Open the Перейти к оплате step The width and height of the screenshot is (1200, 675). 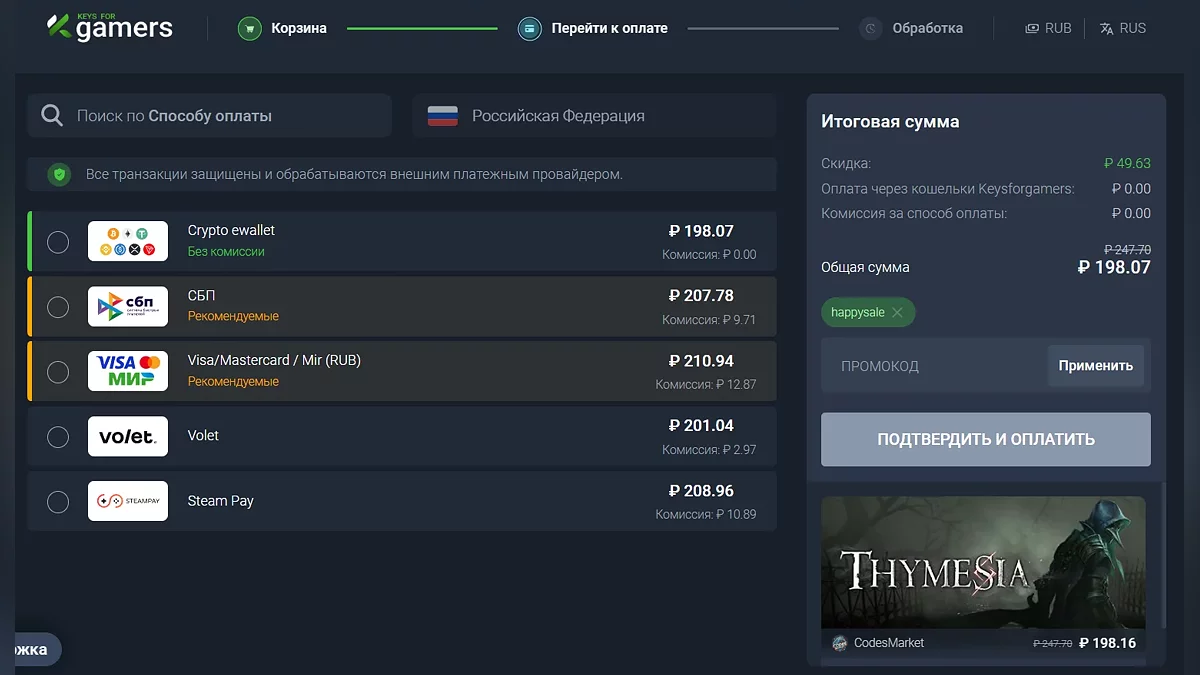(x=609, y=29)
